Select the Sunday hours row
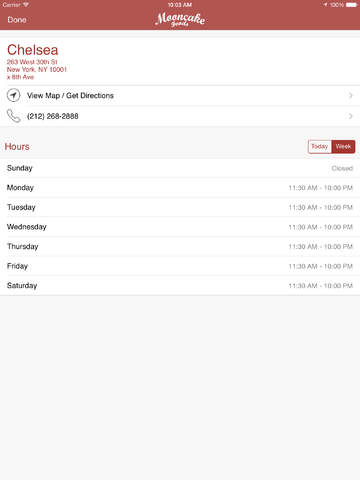Image resolution: width=360 pixels, height=480 pixels. [180, 168]
